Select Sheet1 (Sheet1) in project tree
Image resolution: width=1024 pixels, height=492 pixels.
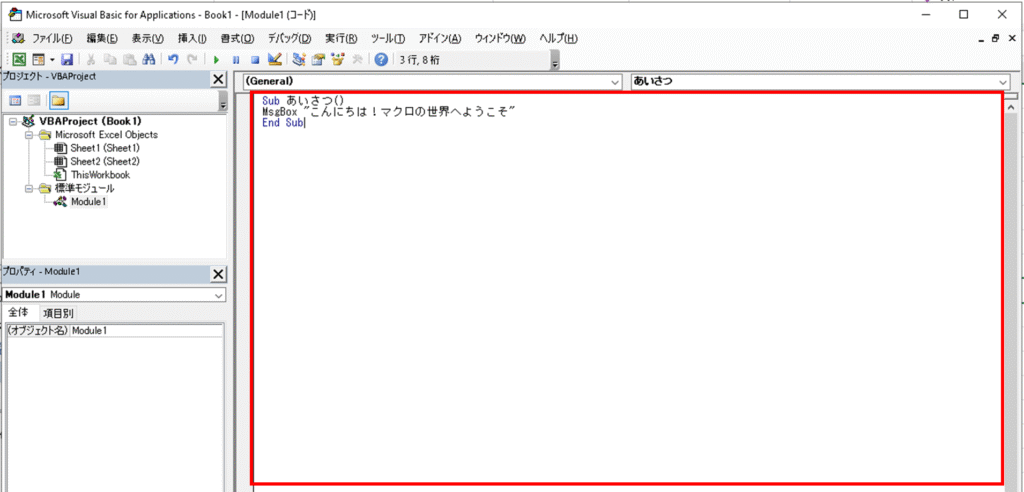(105, 148)
